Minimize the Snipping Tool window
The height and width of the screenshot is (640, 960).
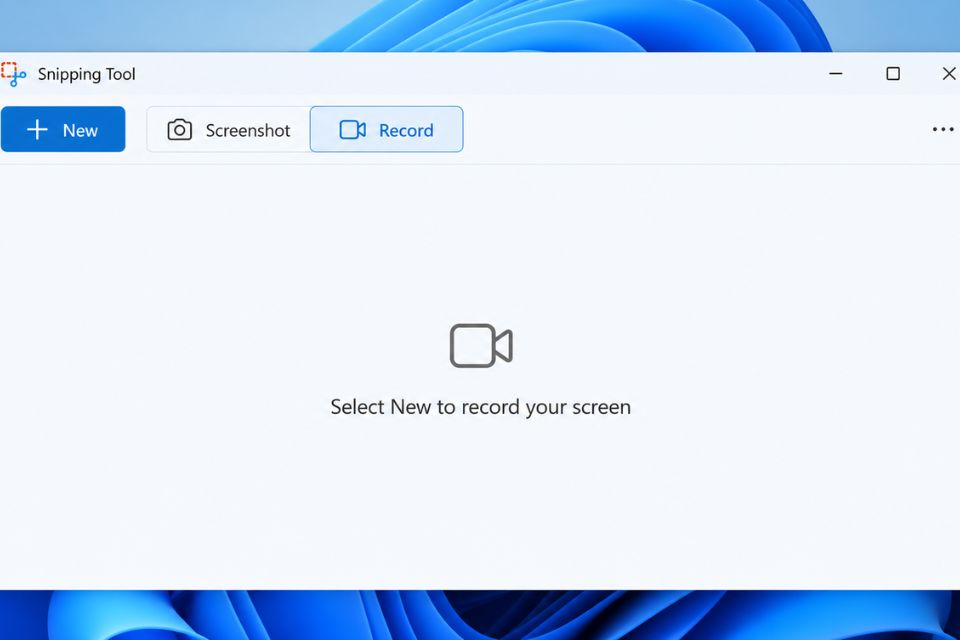(x=836, y=73)
